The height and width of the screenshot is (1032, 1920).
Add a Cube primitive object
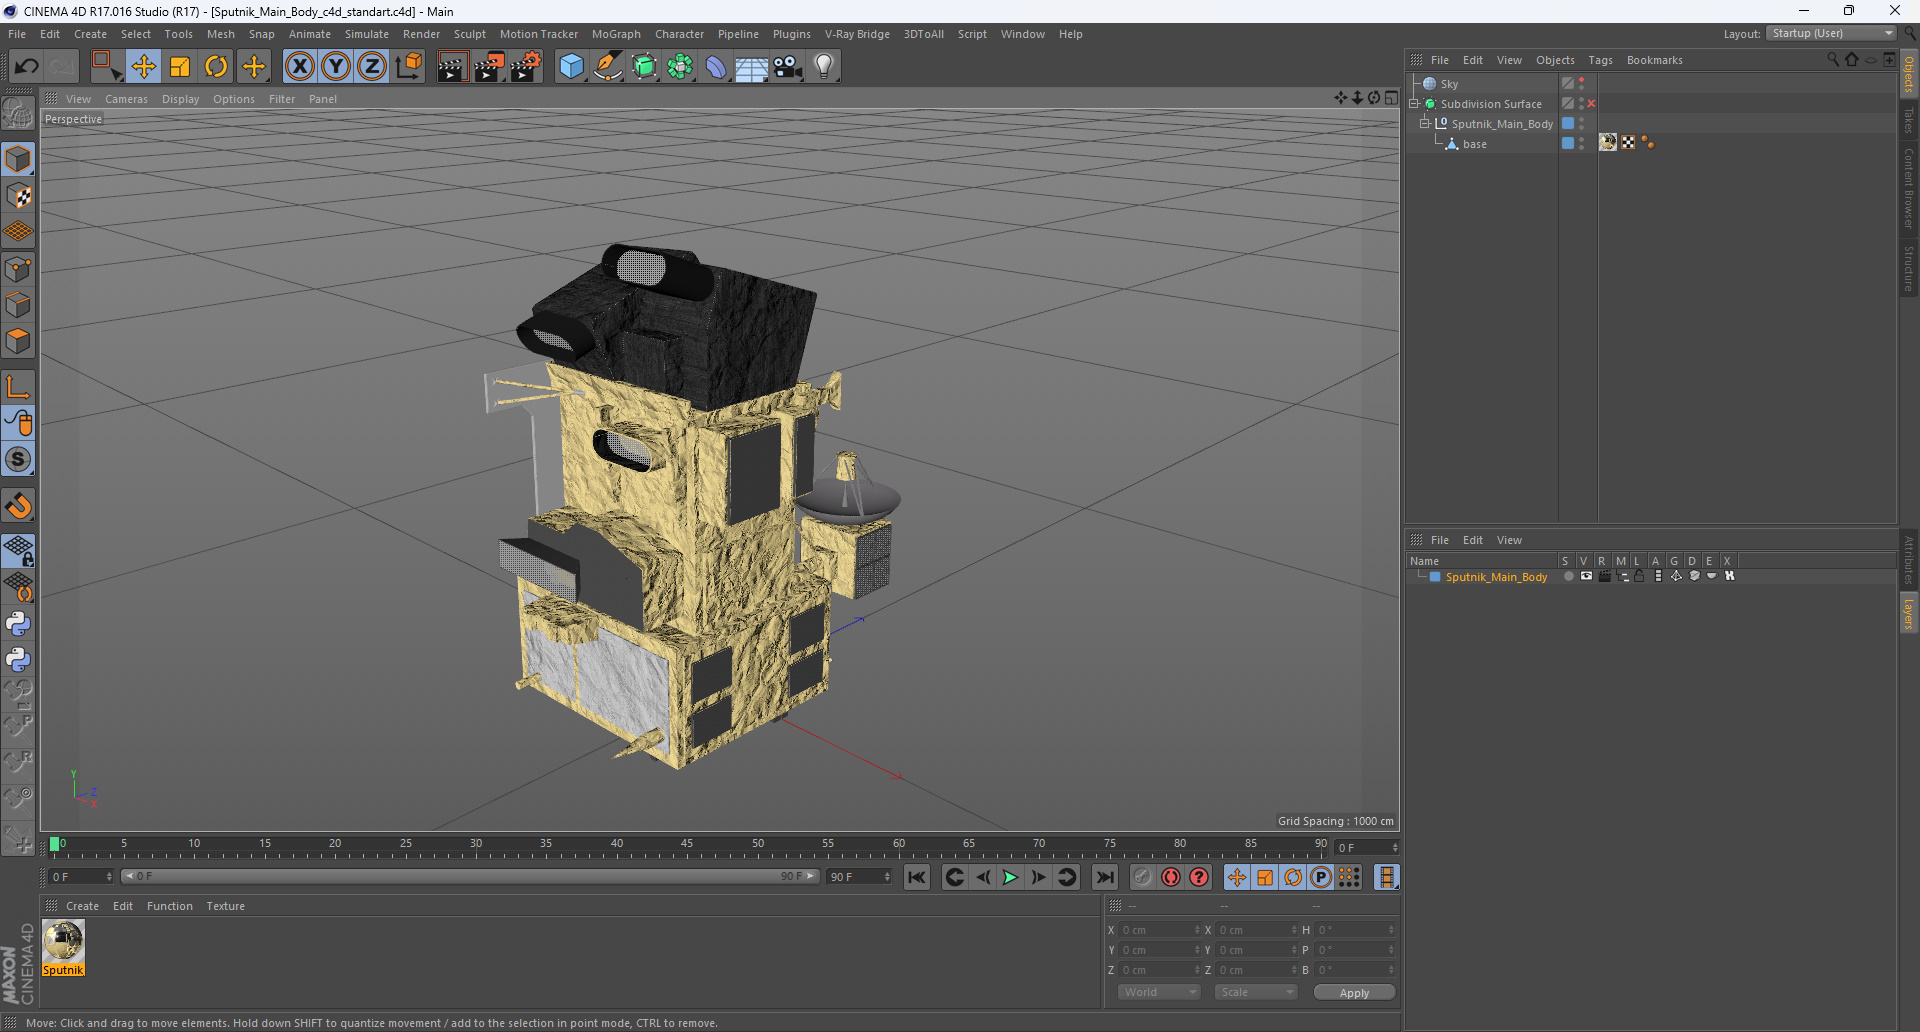pyautogui.click(x=571, y=67)
